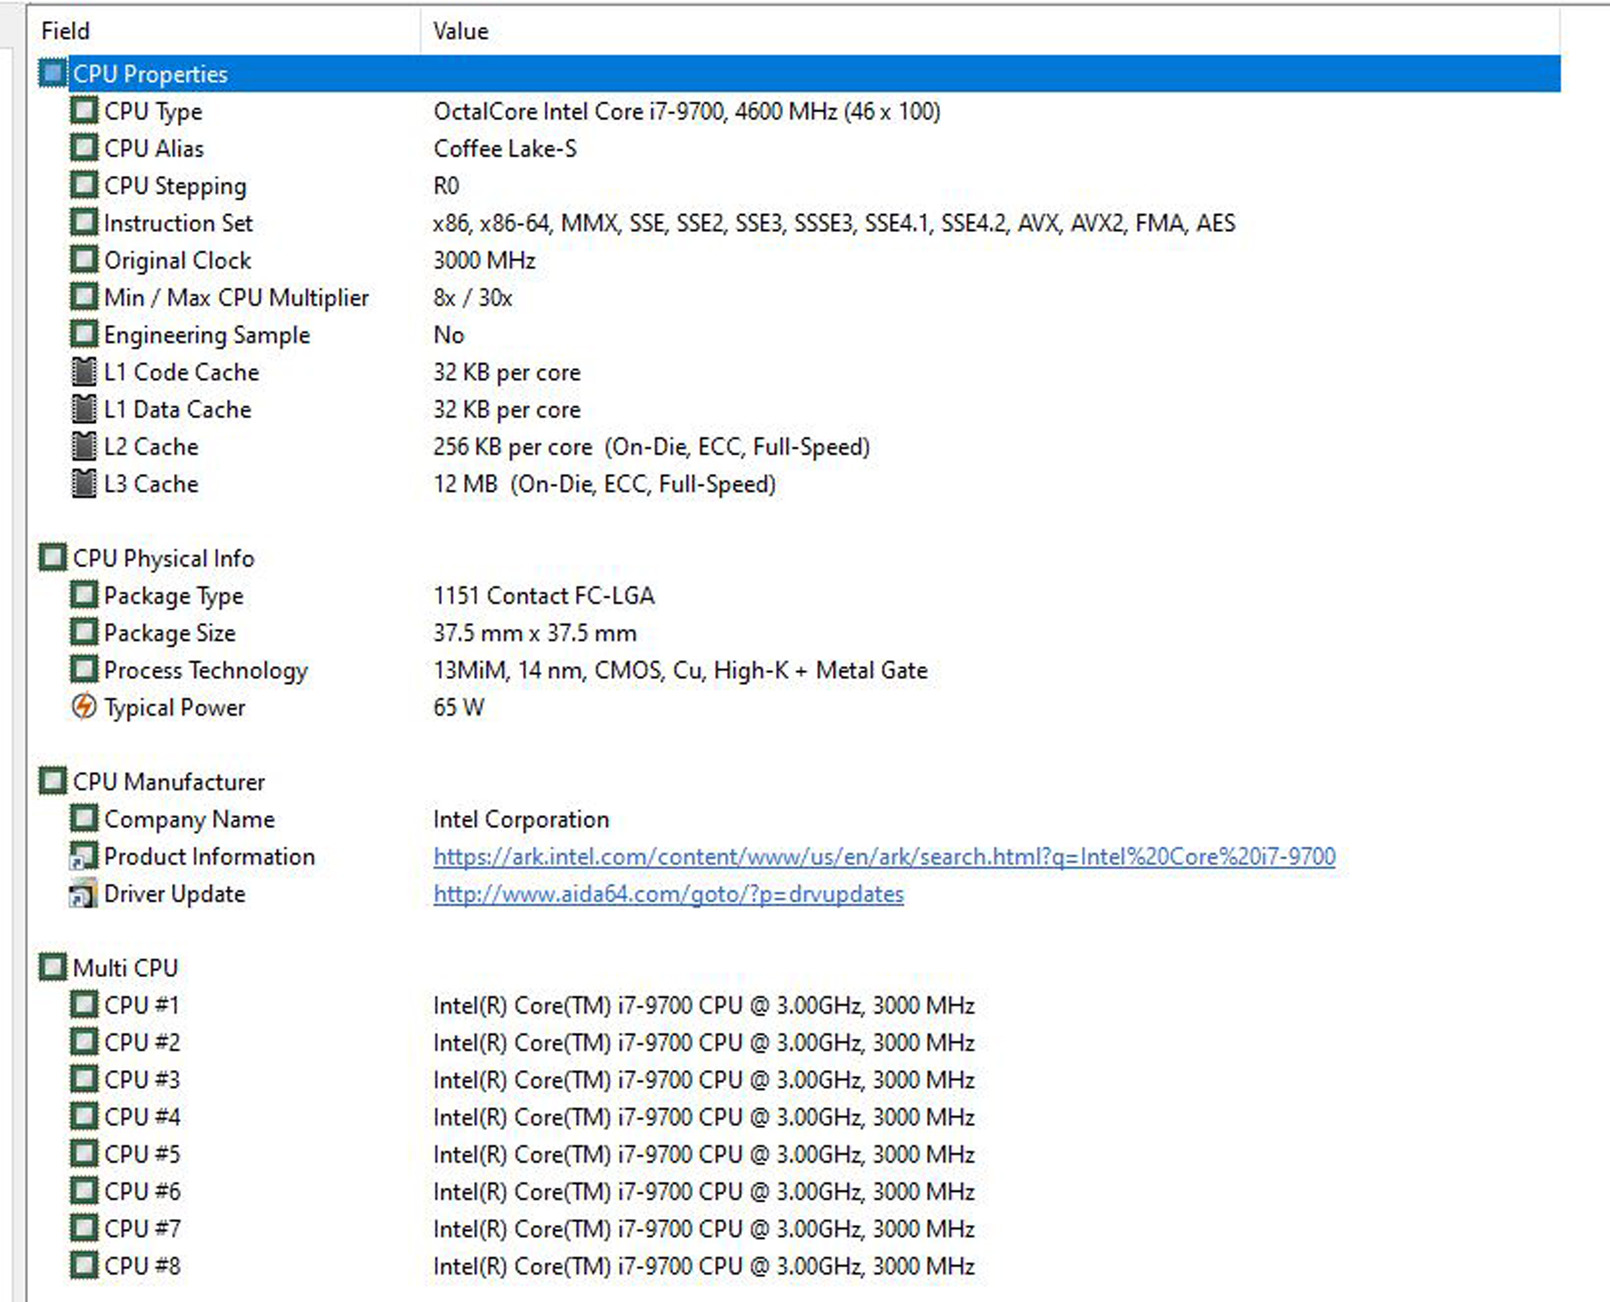The image size is (1610, 1302).
Task: Click the lightning power icon beside Typical Power
Action: tap(84, 707)
